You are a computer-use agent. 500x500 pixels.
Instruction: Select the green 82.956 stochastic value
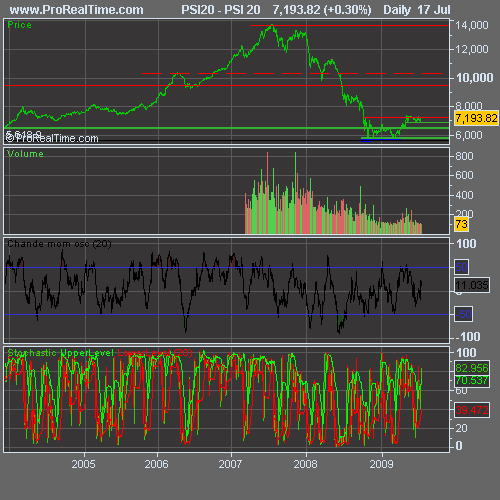(x=472, y=368)
